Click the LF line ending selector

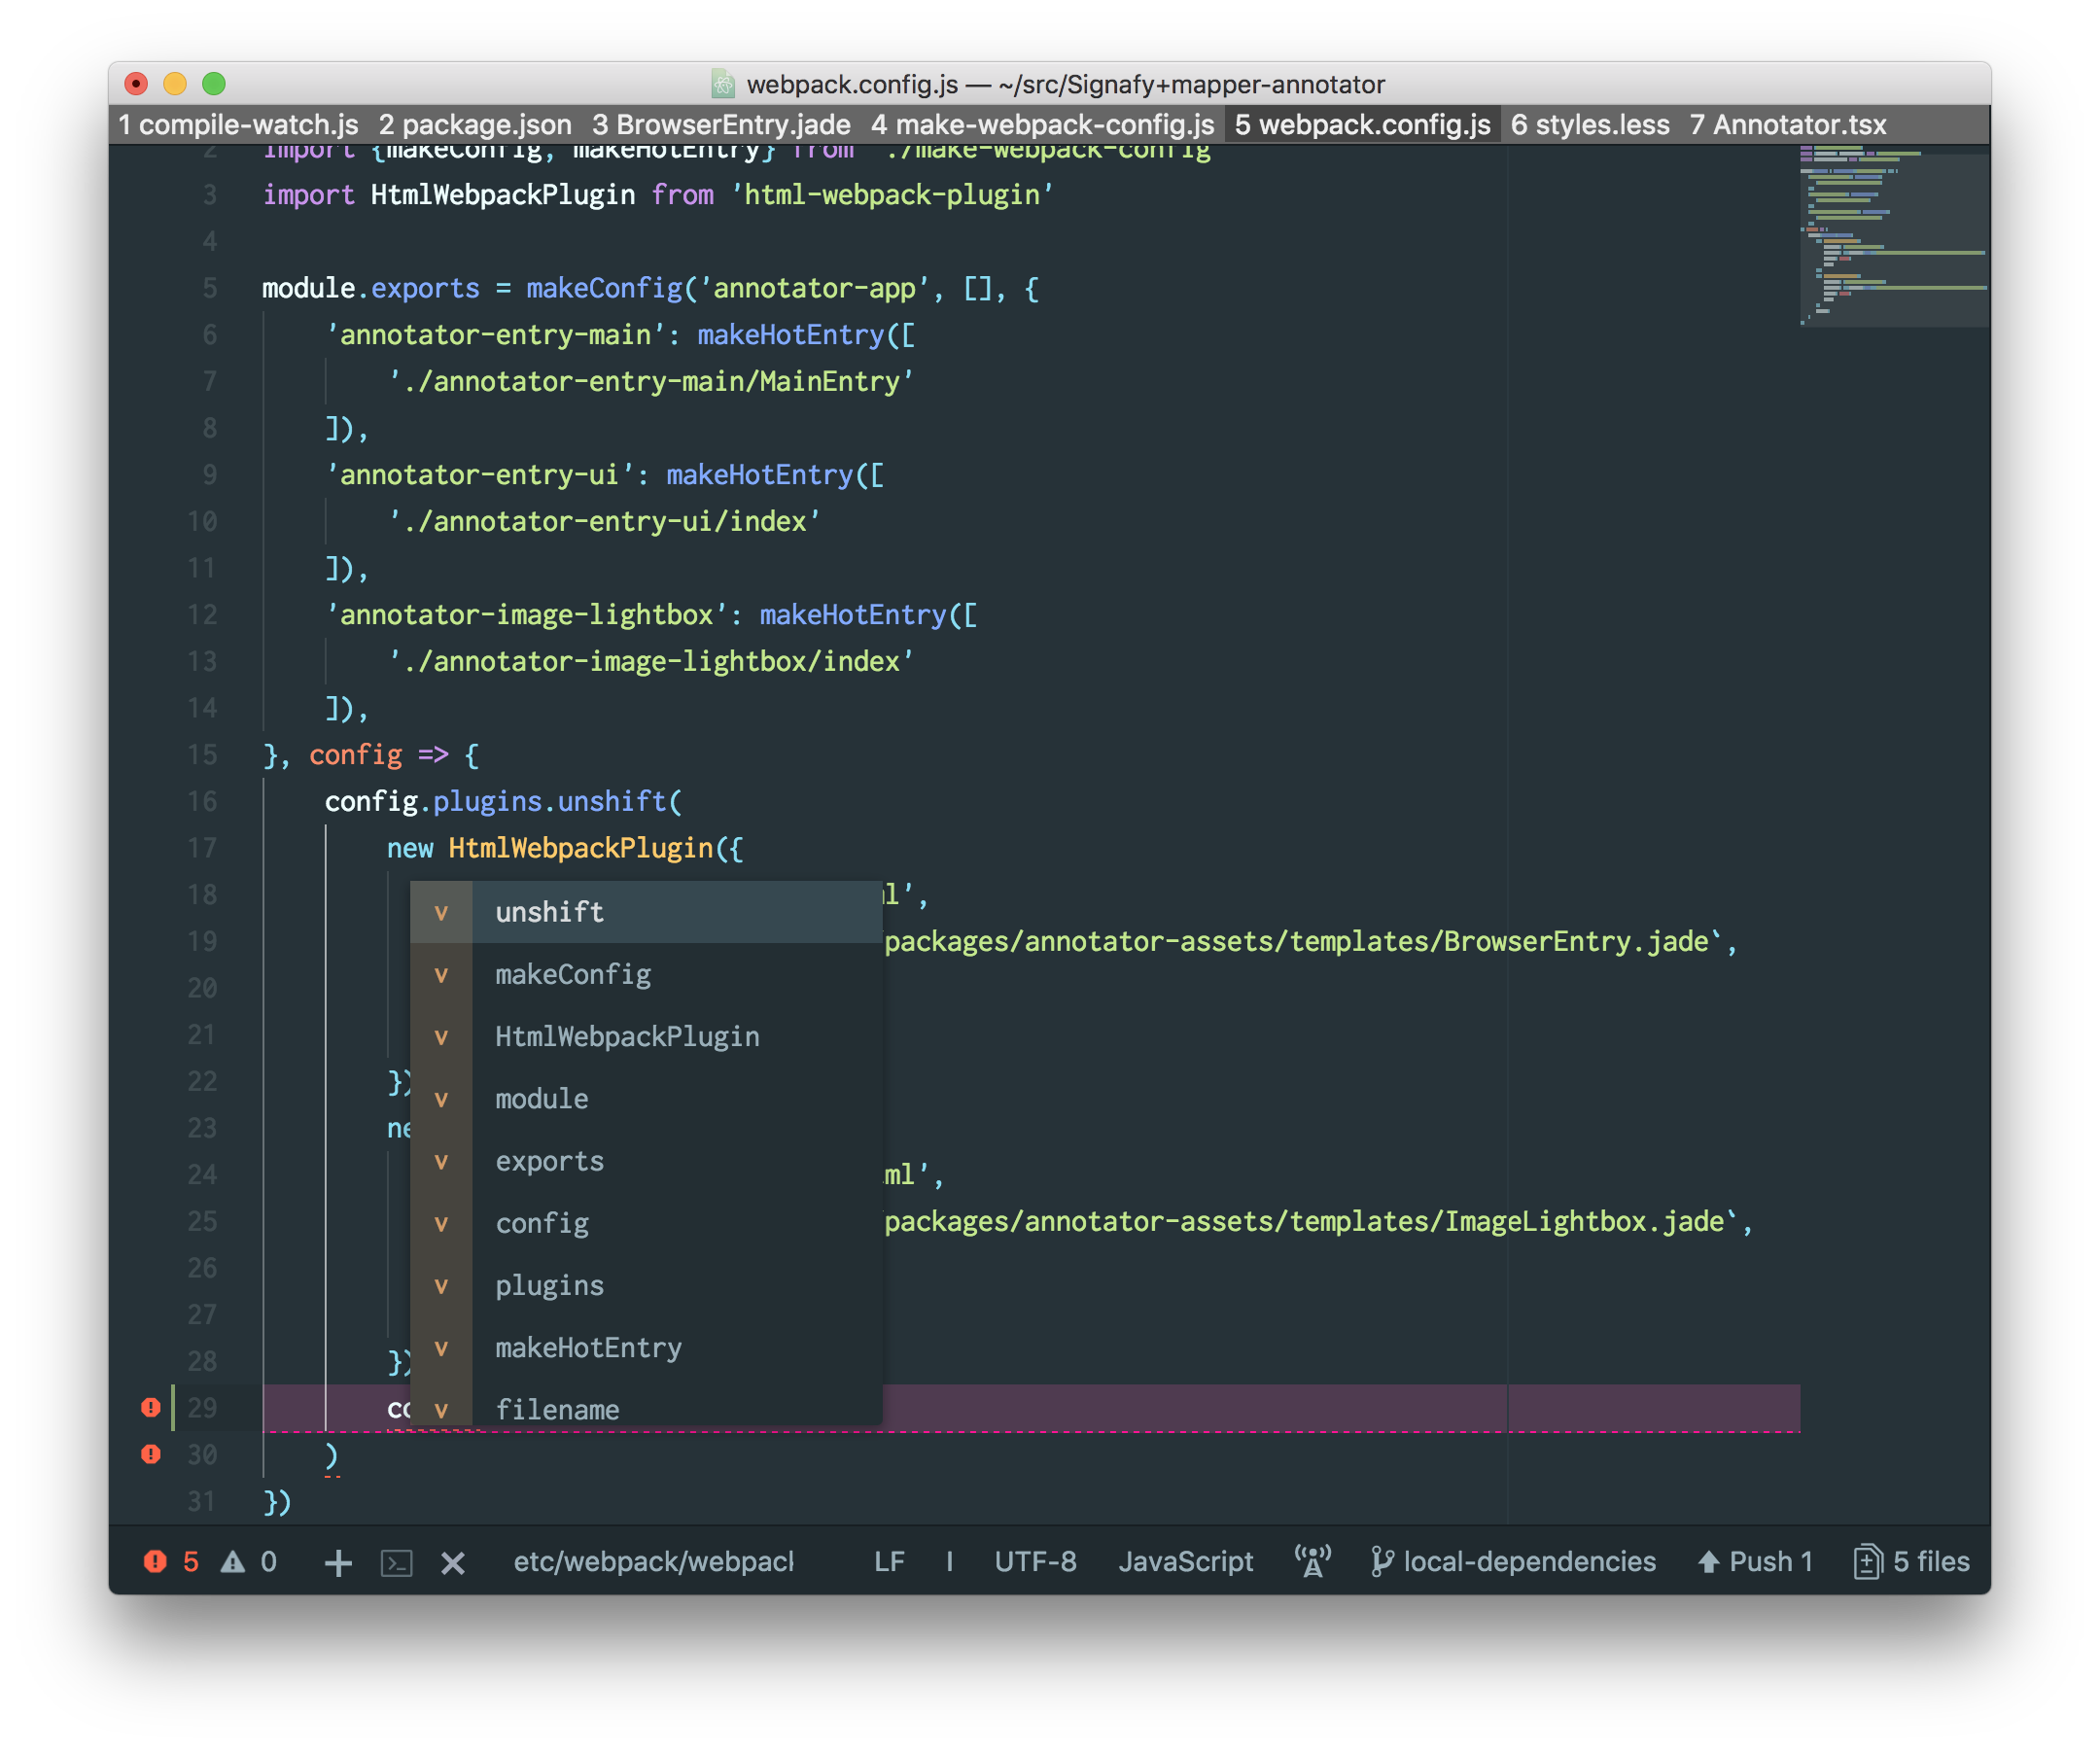pyautogui.click(x=889, y=1561)
